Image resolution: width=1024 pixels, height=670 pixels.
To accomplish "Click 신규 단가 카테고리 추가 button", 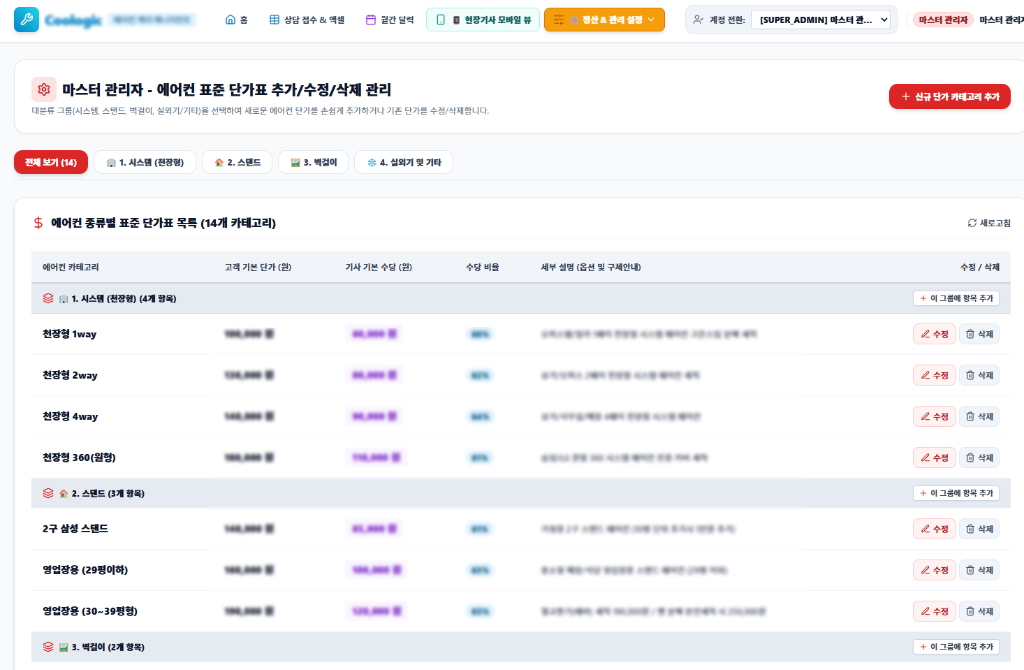I will [x=950, y=97].
